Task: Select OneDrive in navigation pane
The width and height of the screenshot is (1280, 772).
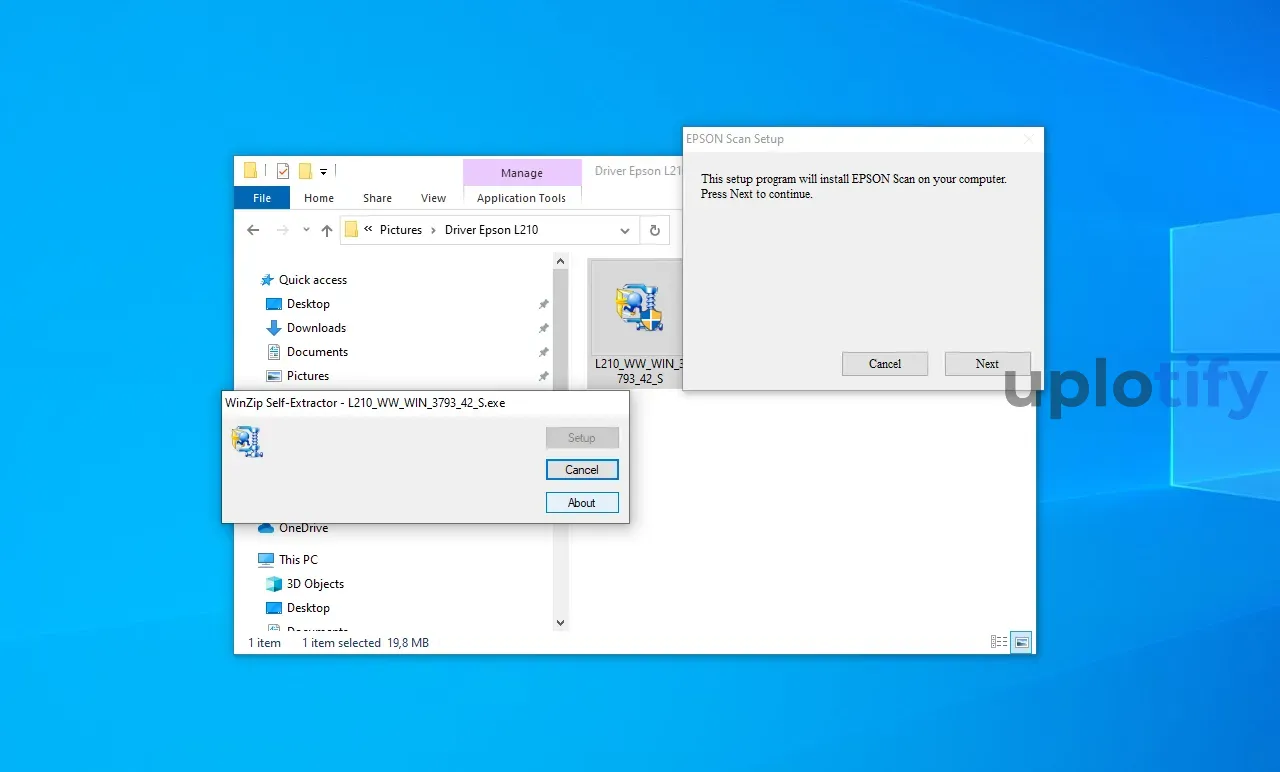Action: point(303,528)
